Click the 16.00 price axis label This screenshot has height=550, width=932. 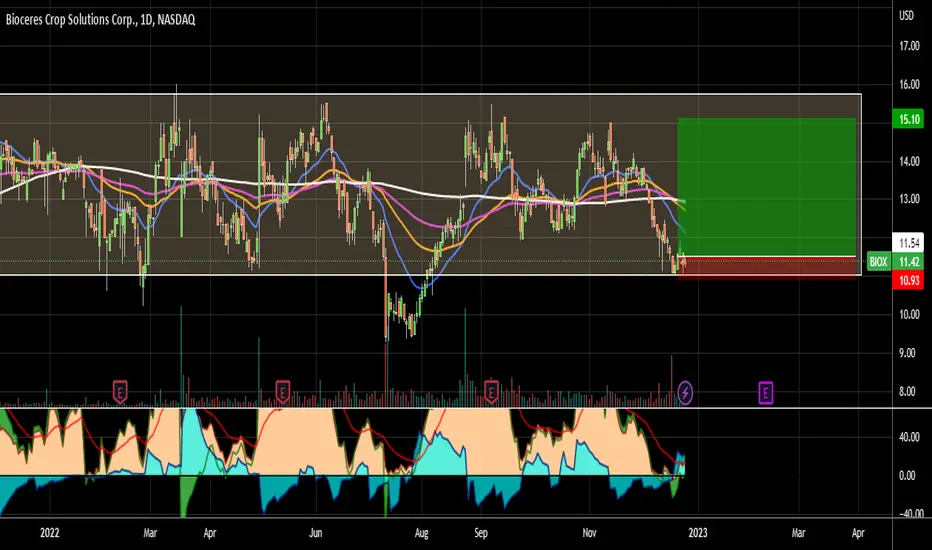click(x=909, y=84)
